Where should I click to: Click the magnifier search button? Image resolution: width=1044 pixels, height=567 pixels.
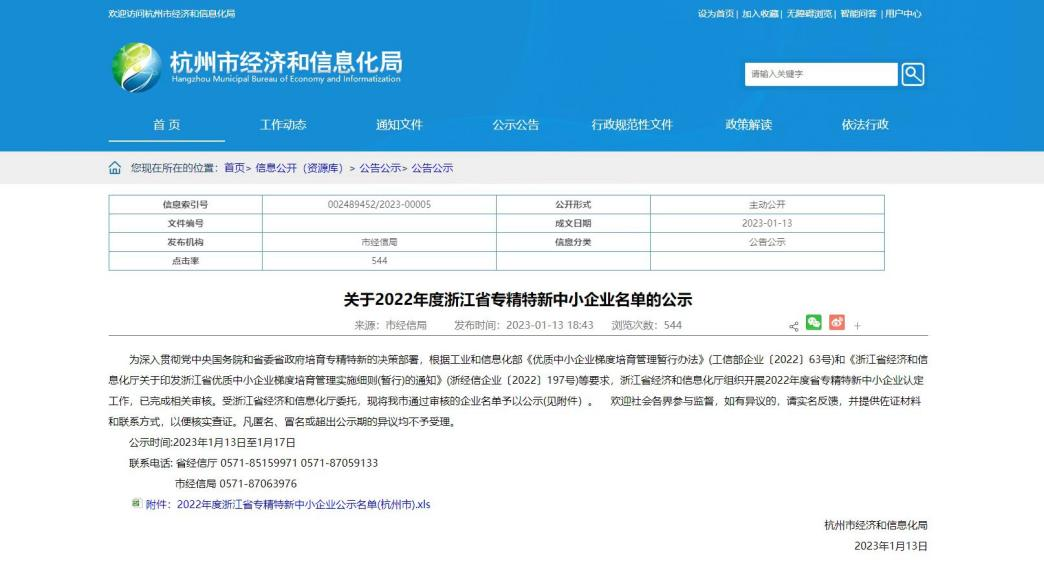tap(912, 74)
